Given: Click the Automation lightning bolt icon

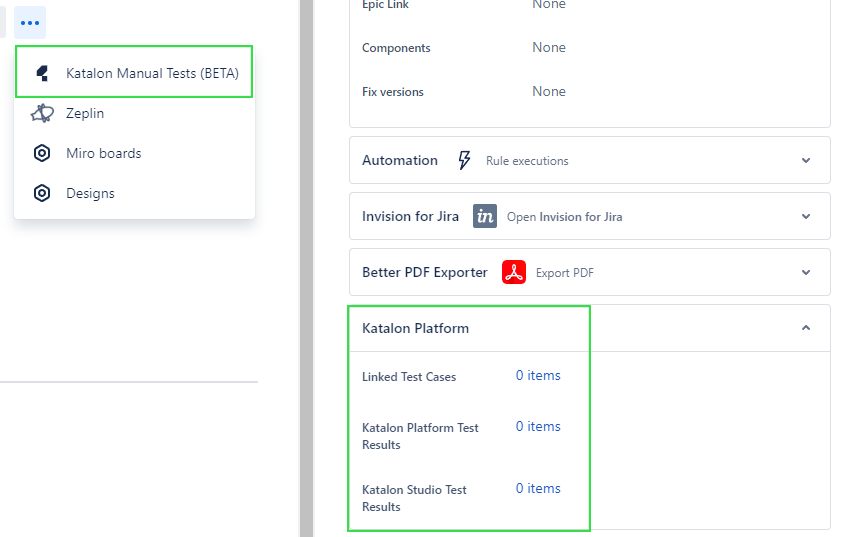Looking at the screenshot, I should (464, 160).
